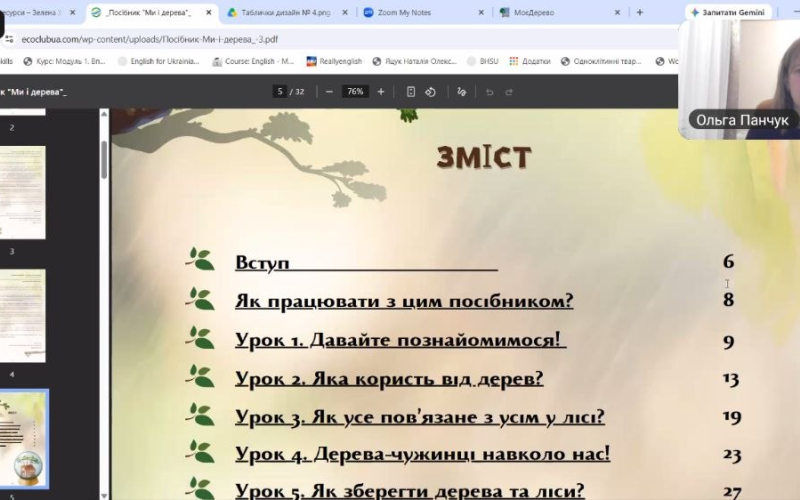Rotate the PDF counterclockwise
800x500 pixels.
coord(430,92)
